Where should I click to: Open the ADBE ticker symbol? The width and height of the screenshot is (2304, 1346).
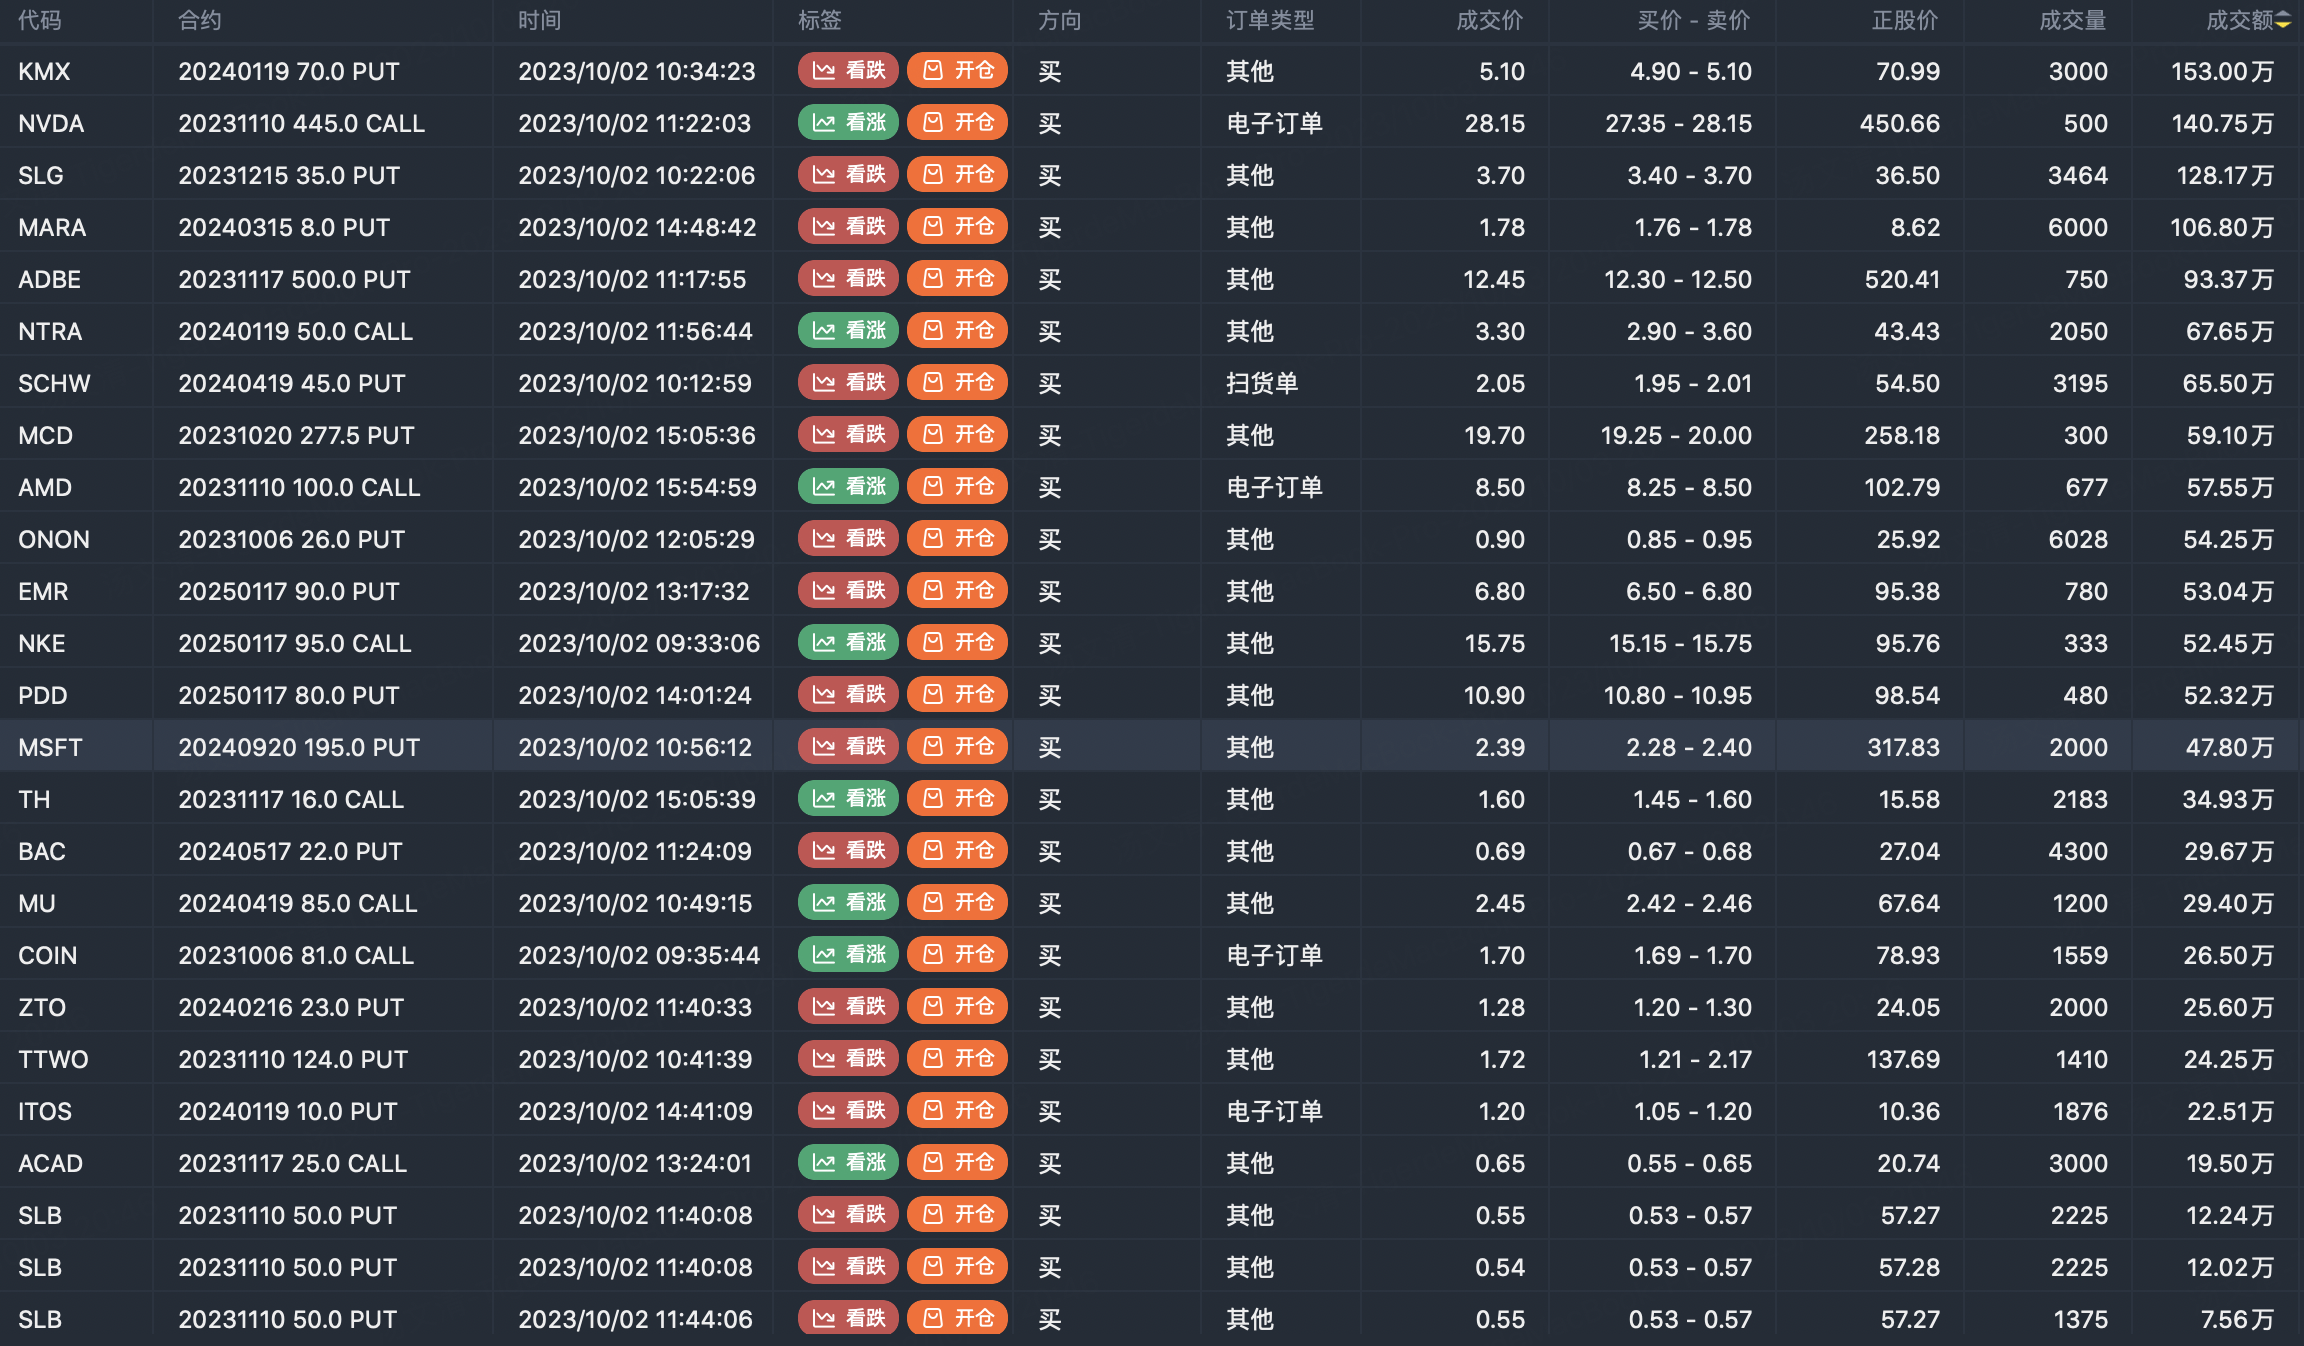[49, 279]
